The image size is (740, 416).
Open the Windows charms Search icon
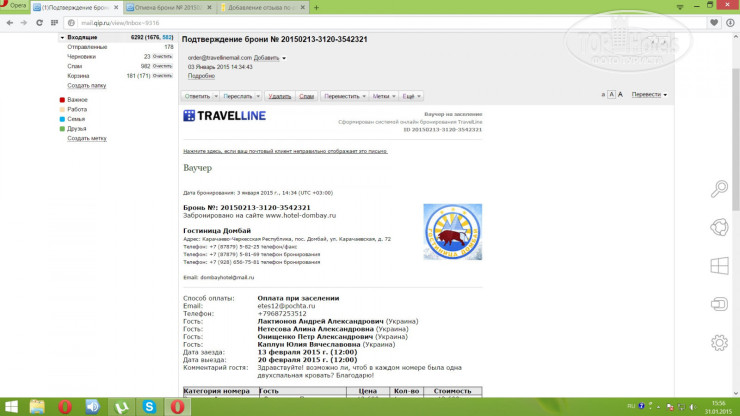[x=718, y=189]
